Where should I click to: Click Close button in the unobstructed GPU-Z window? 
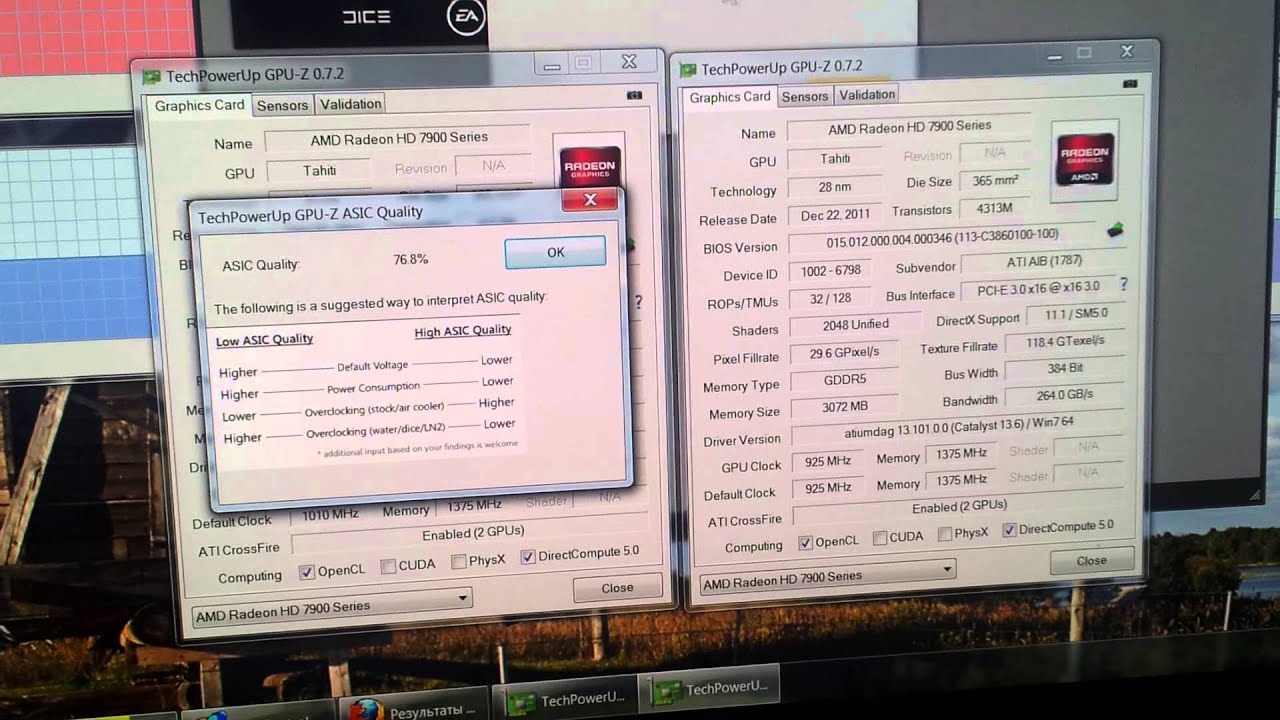(x=1091, y=561)
